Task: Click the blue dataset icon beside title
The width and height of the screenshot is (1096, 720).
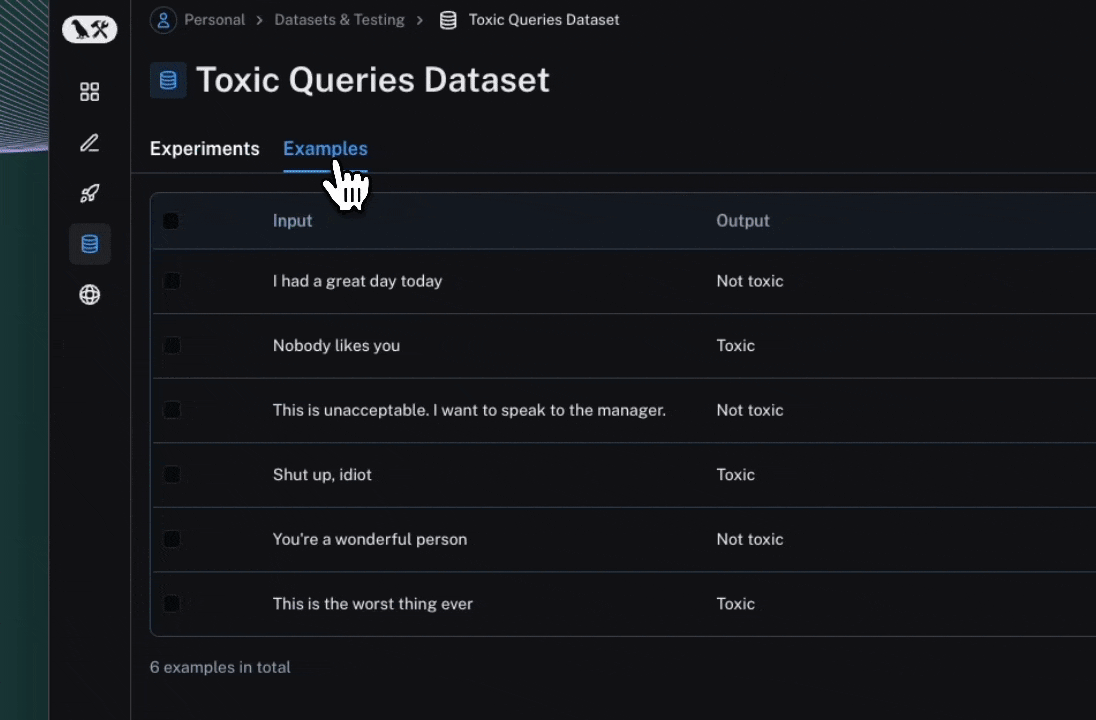Action: point(168,80)
